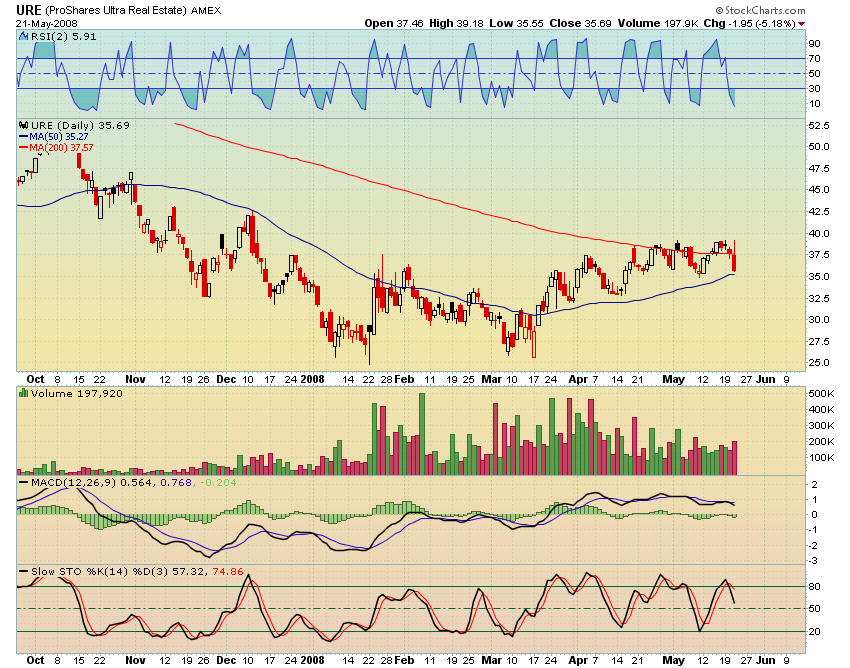Click the red down arrow after Chg
This screenshot has height=668, width=850.
802,24
